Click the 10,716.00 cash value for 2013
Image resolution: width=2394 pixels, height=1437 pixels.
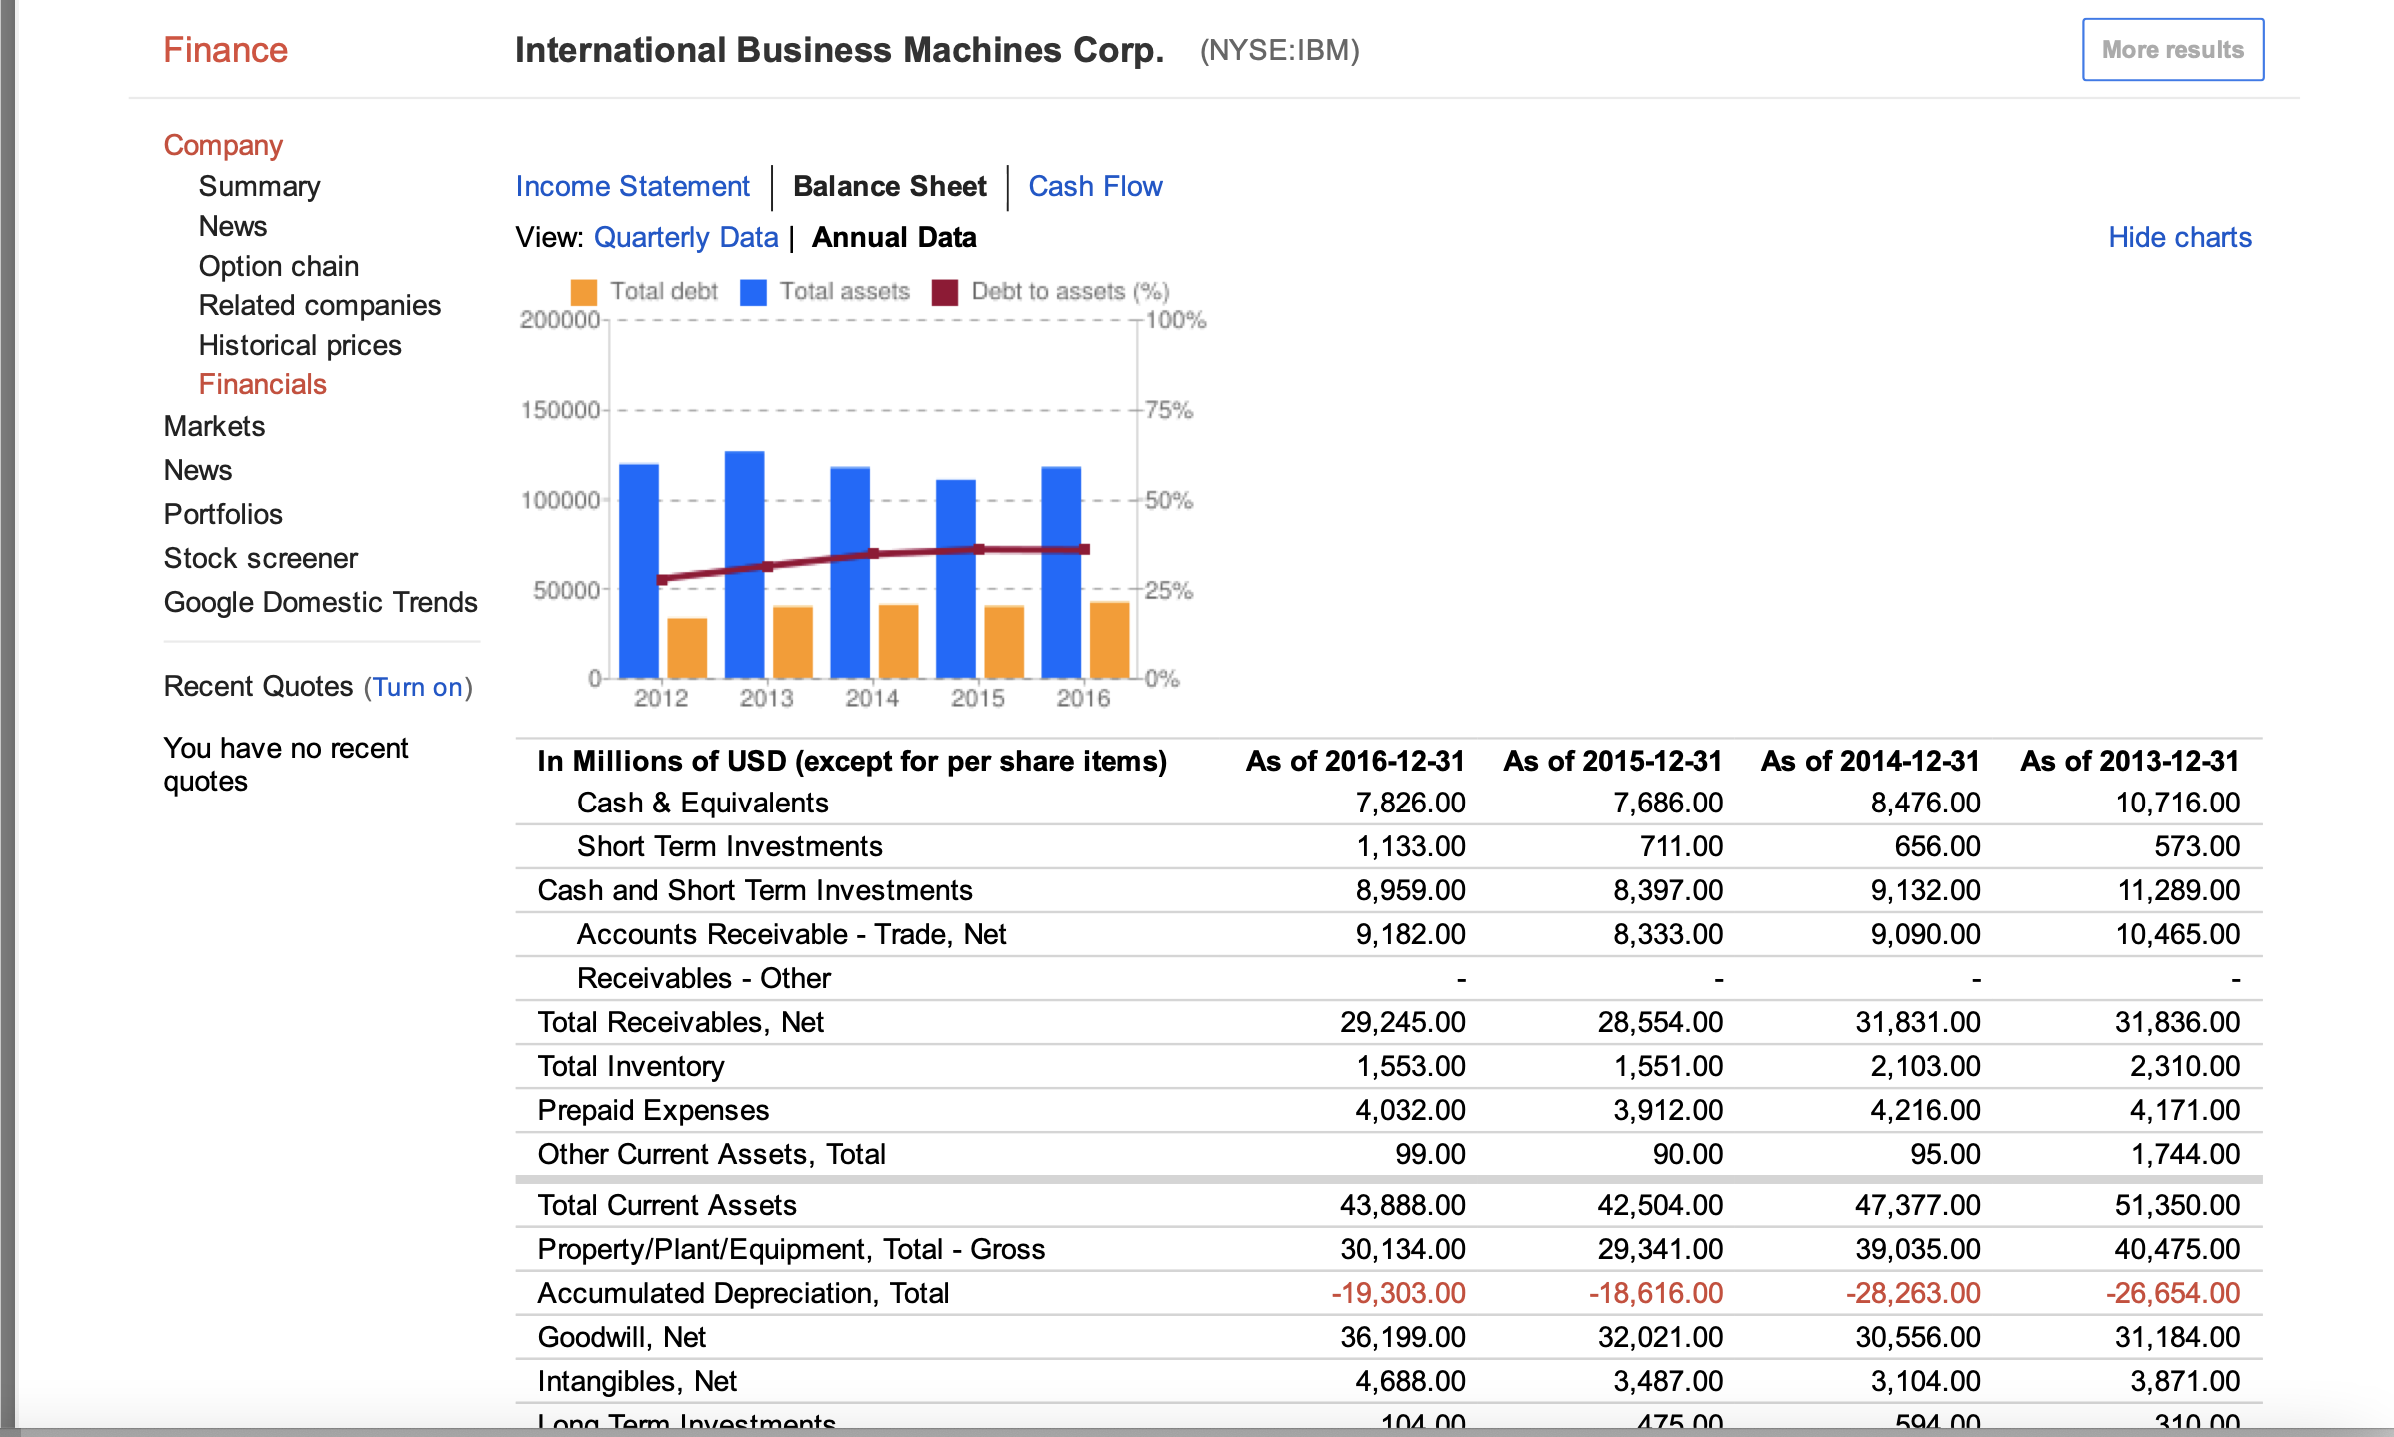coord(2177,803)
